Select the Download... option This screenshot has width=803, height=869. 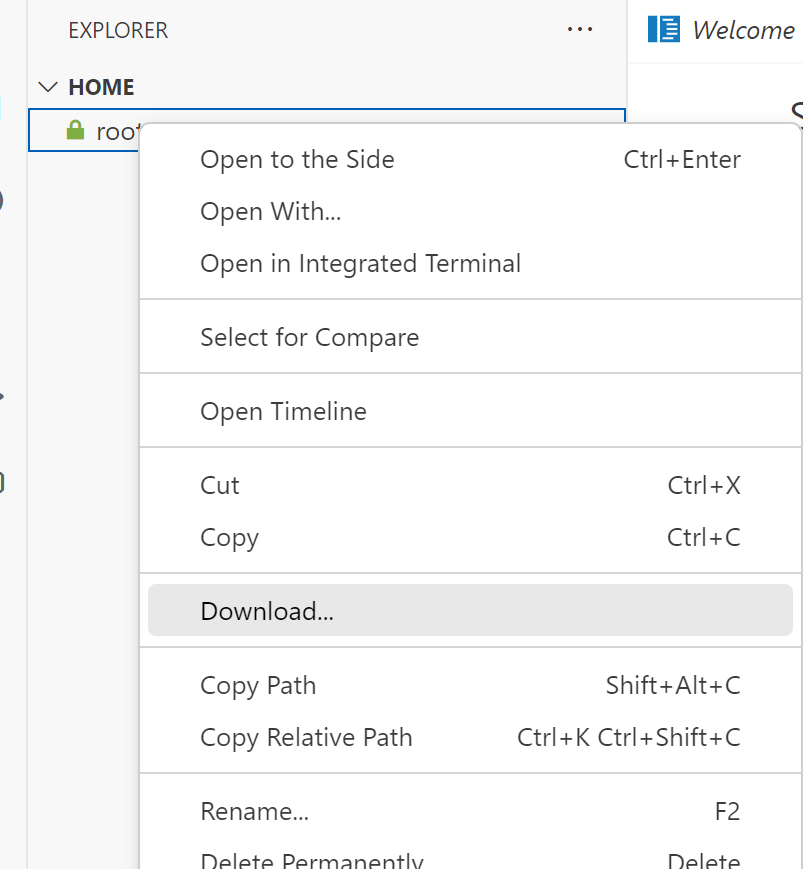tap(267, 611)
